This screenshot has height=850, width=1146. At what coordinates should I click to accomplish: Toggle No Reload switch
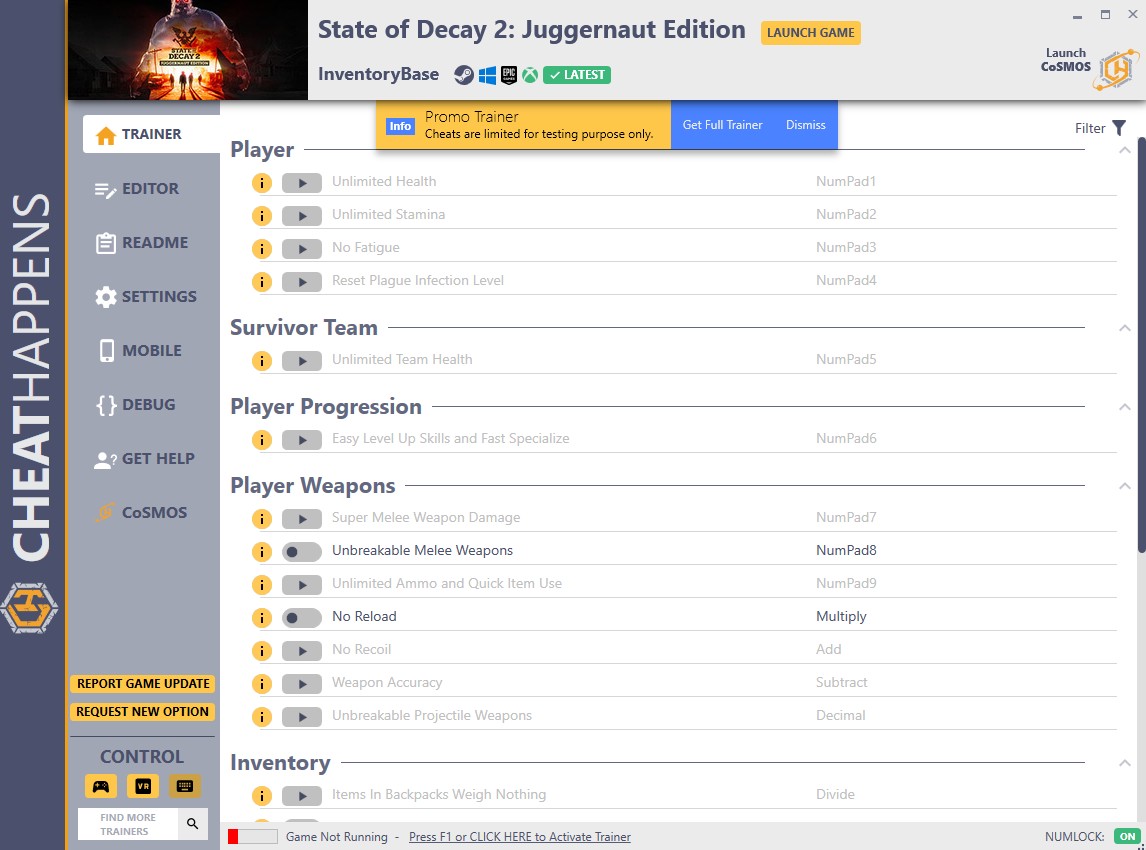click(x=302, y=618)
